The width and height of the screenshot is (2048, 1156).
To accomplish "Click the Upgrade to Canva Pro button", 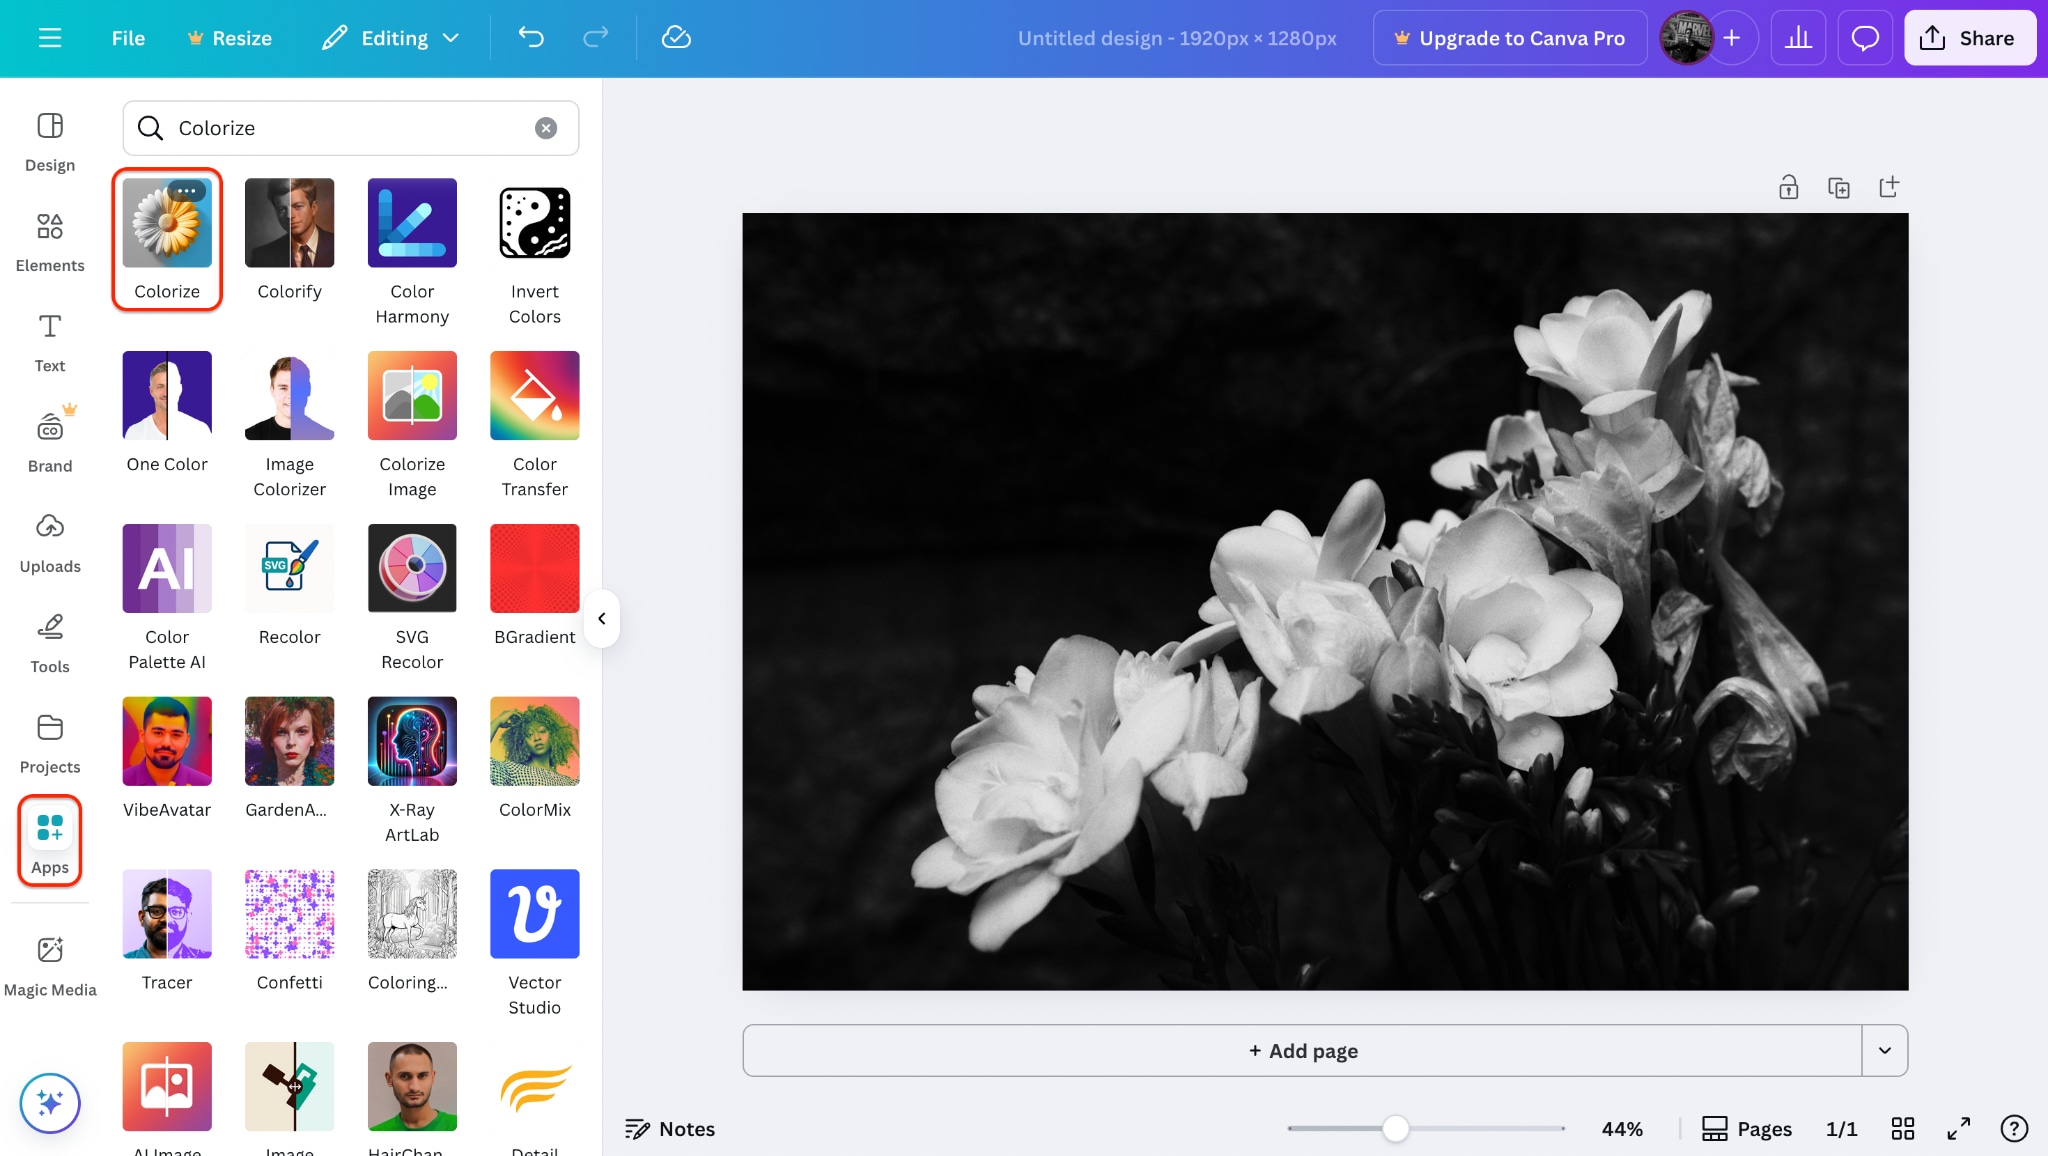I will [x=1509, y=38].
